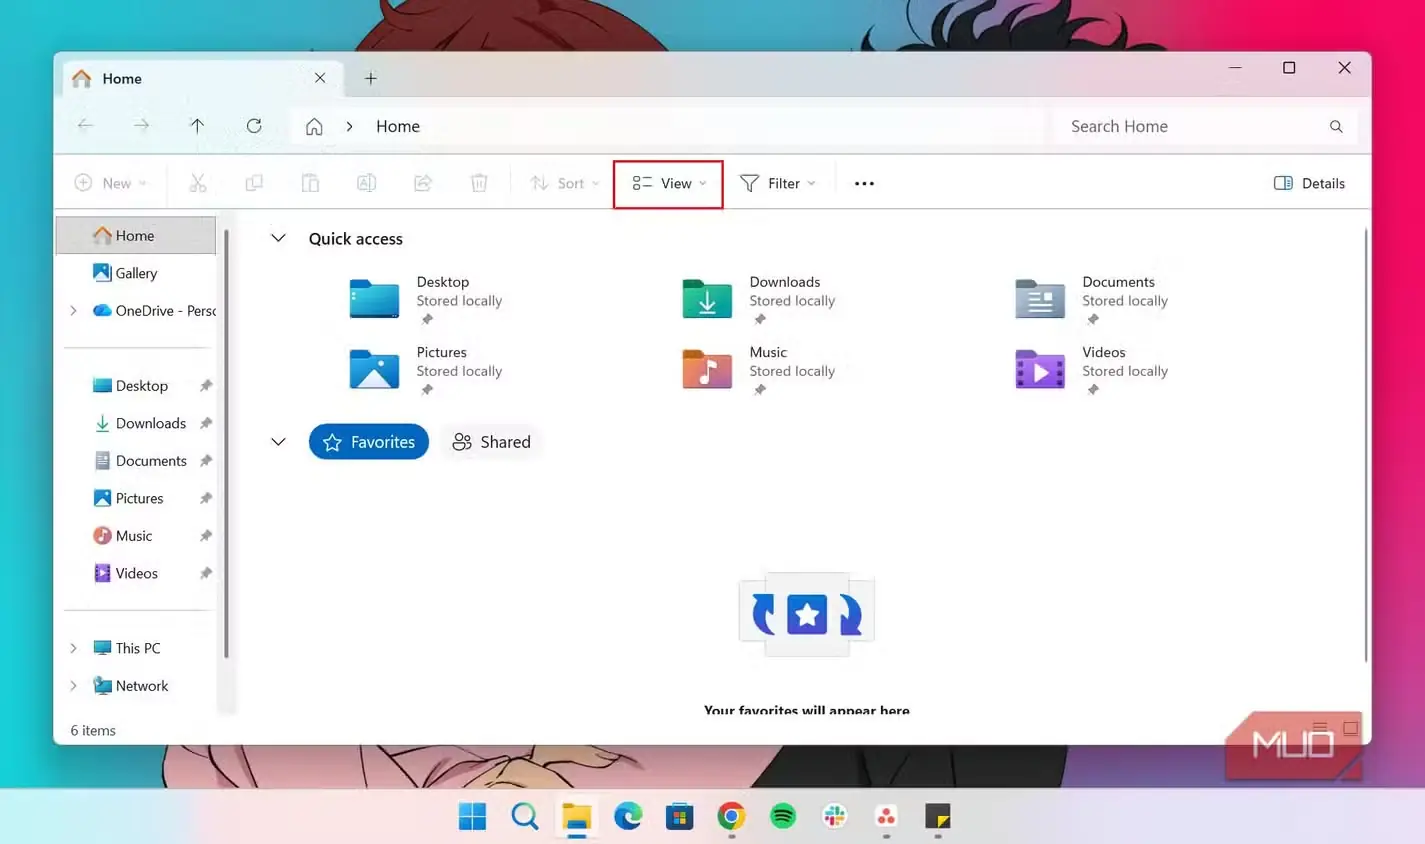
Task: Click the home icon in address bar
Action: point(314,126)
